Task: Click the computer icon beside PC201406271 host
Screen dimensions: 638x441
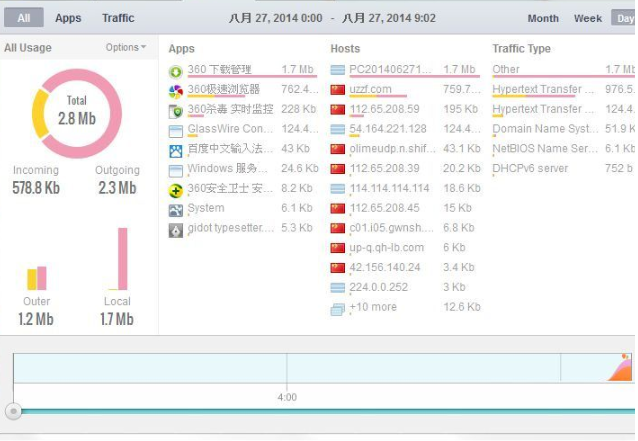Action: click(x=338, y=70)
